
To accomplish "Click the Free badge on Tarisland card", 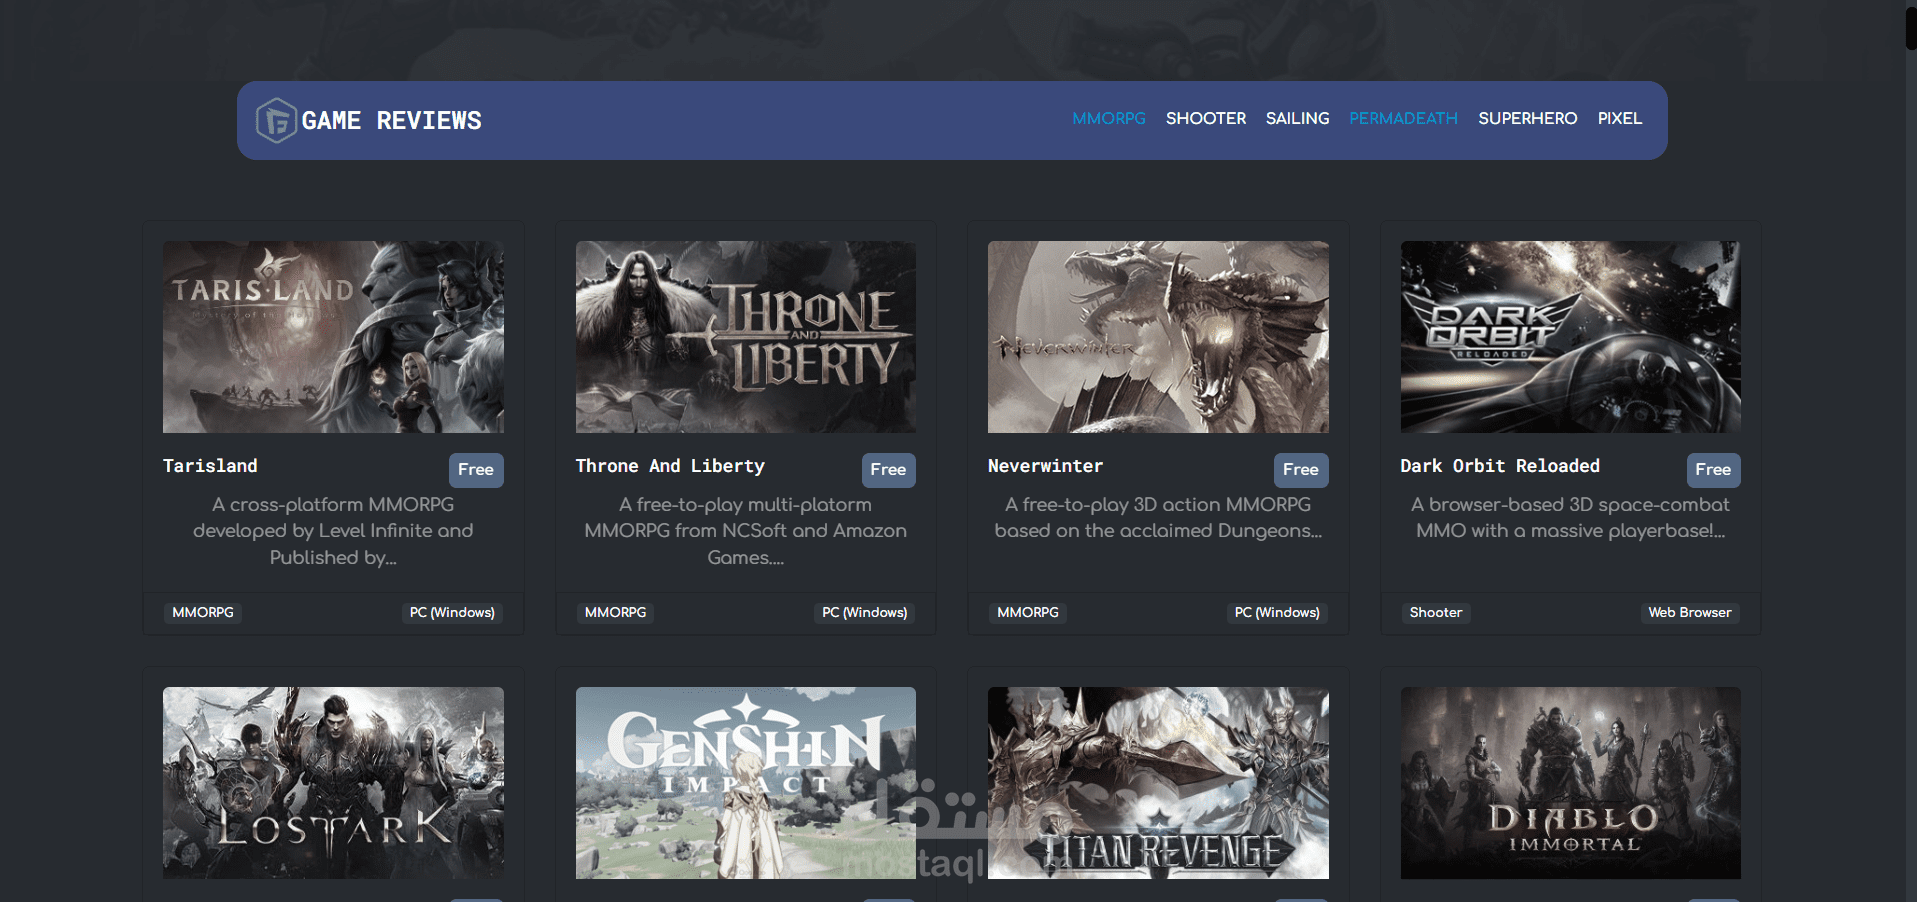I will 476,470.
